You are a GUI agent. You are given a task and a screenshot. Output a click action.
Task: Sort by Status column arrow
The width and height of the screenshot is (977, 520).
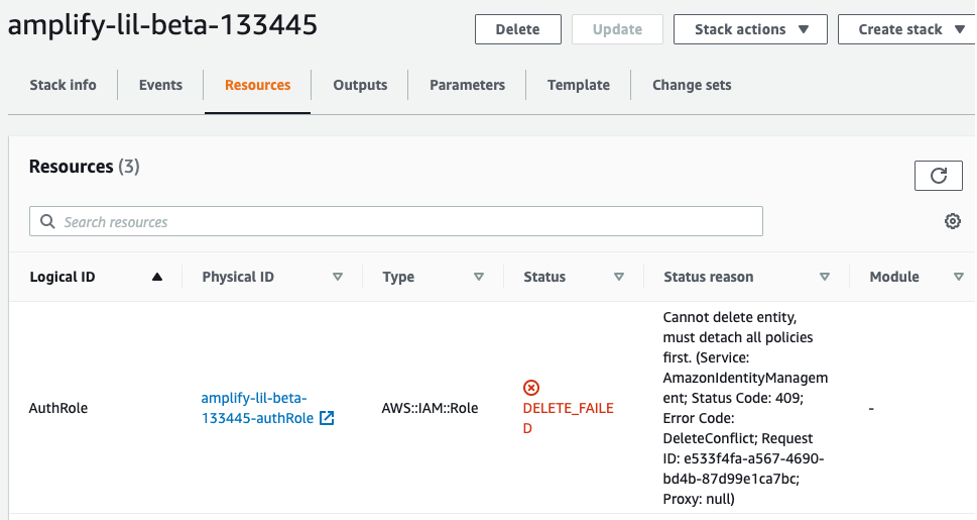pos(619,277)
